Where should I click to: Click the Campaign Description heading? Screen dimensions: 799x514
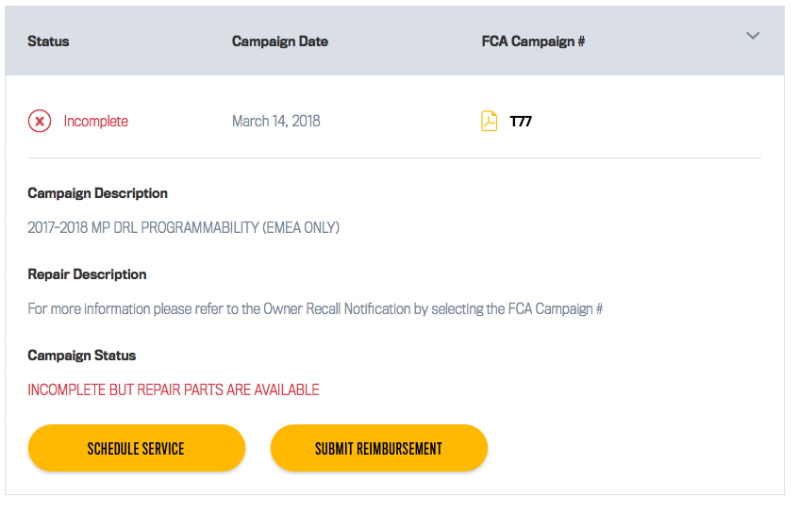click(97, 193)
